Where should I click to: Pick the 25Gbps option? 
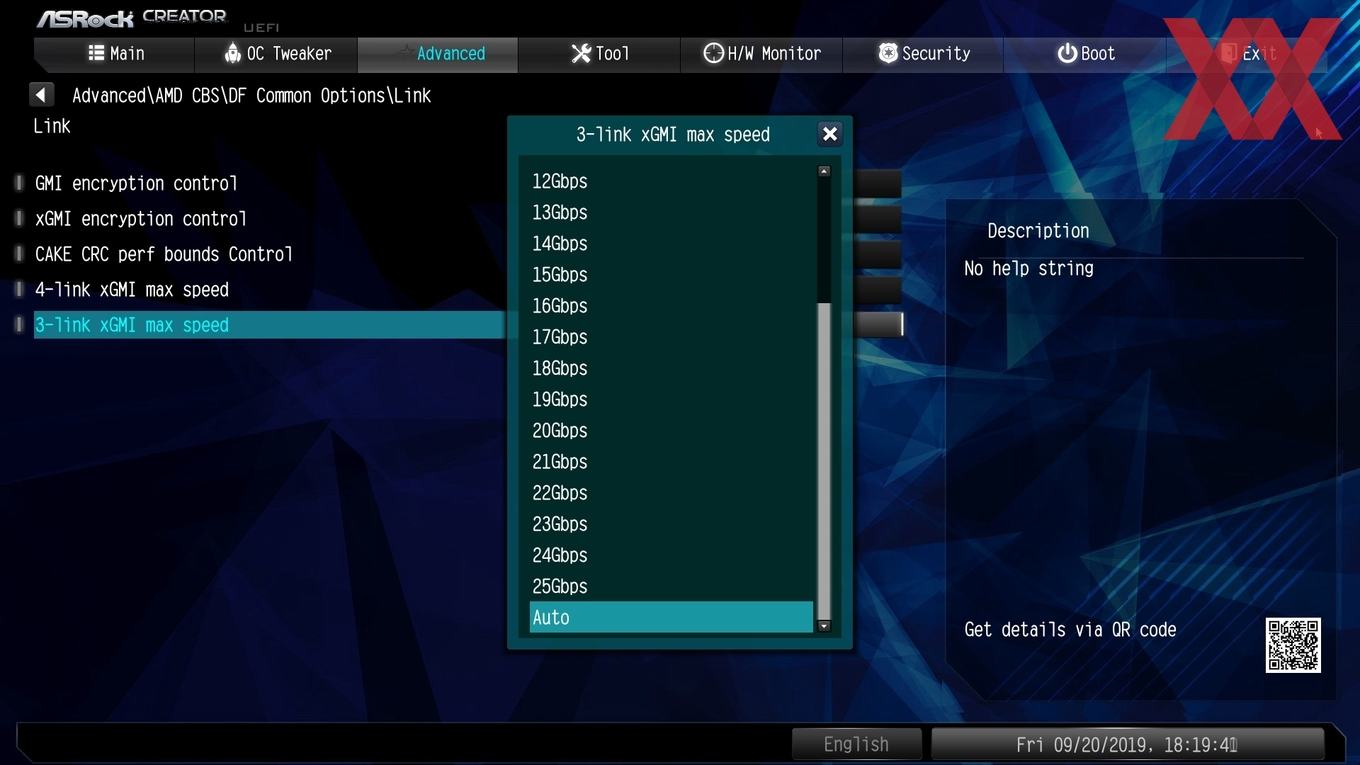[671, 586]
